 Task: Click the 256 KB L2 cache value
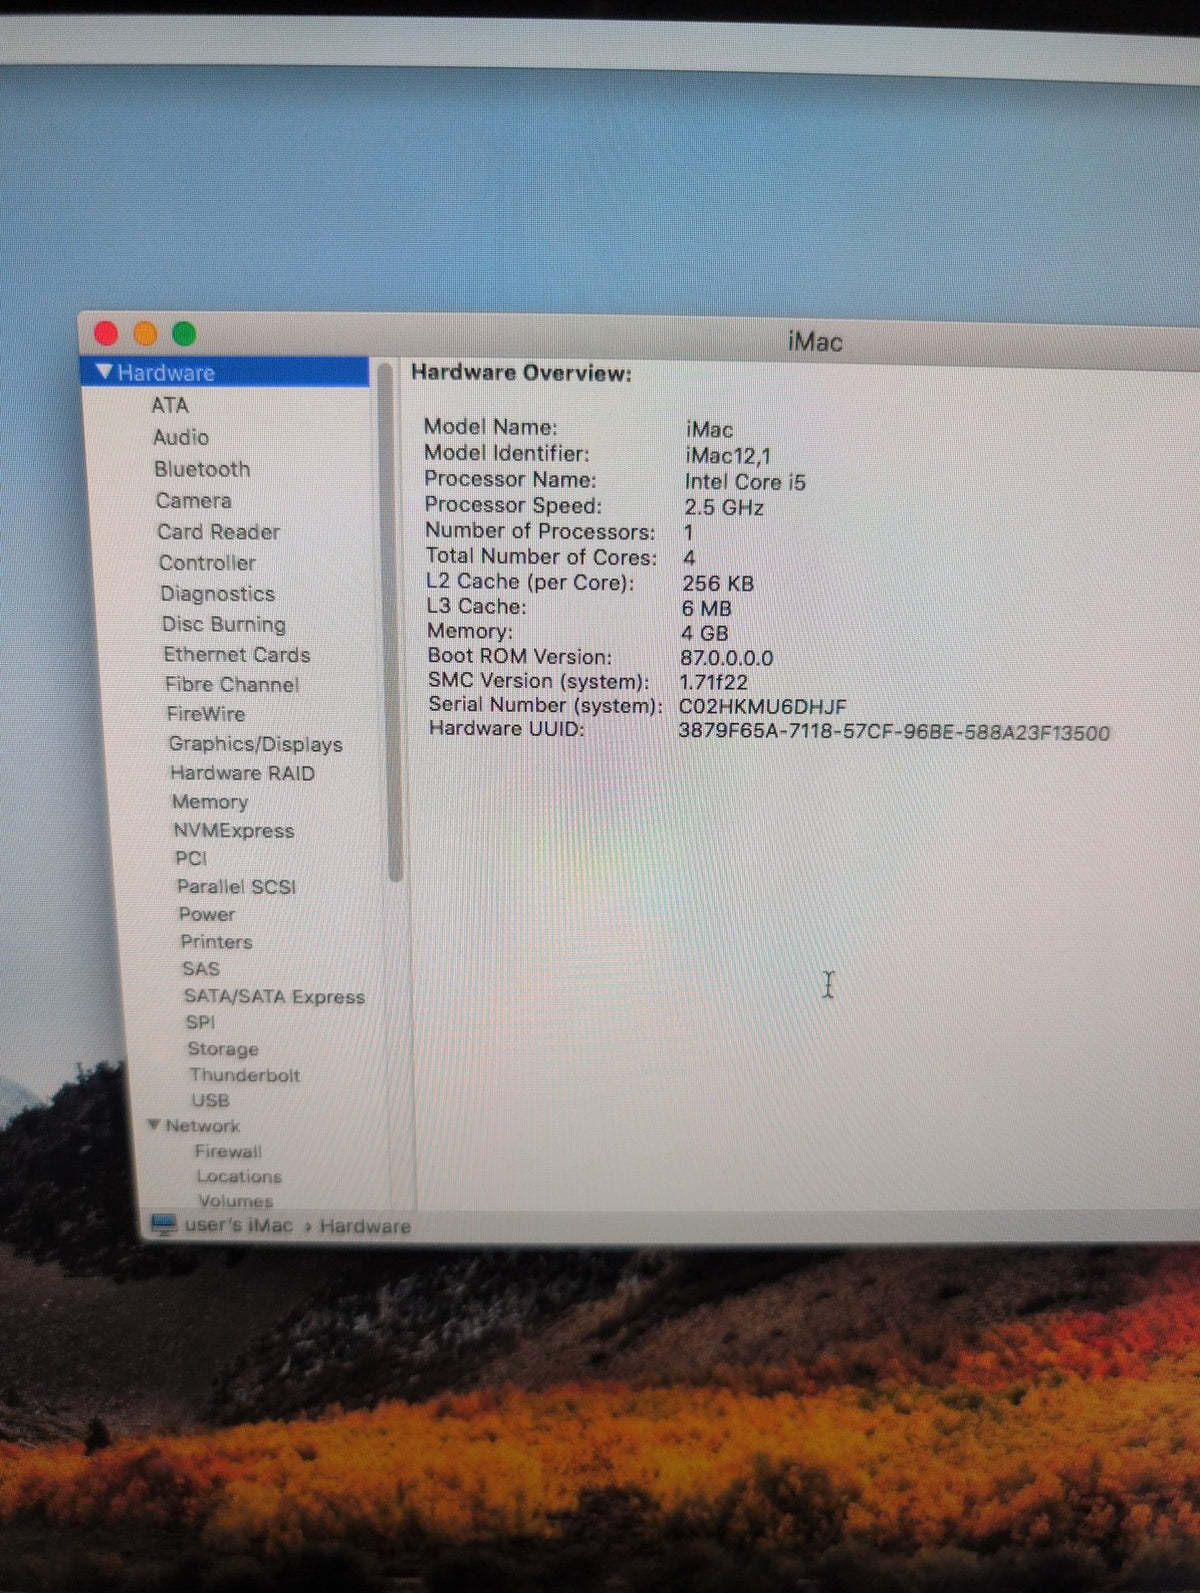[x=718, y=583]
